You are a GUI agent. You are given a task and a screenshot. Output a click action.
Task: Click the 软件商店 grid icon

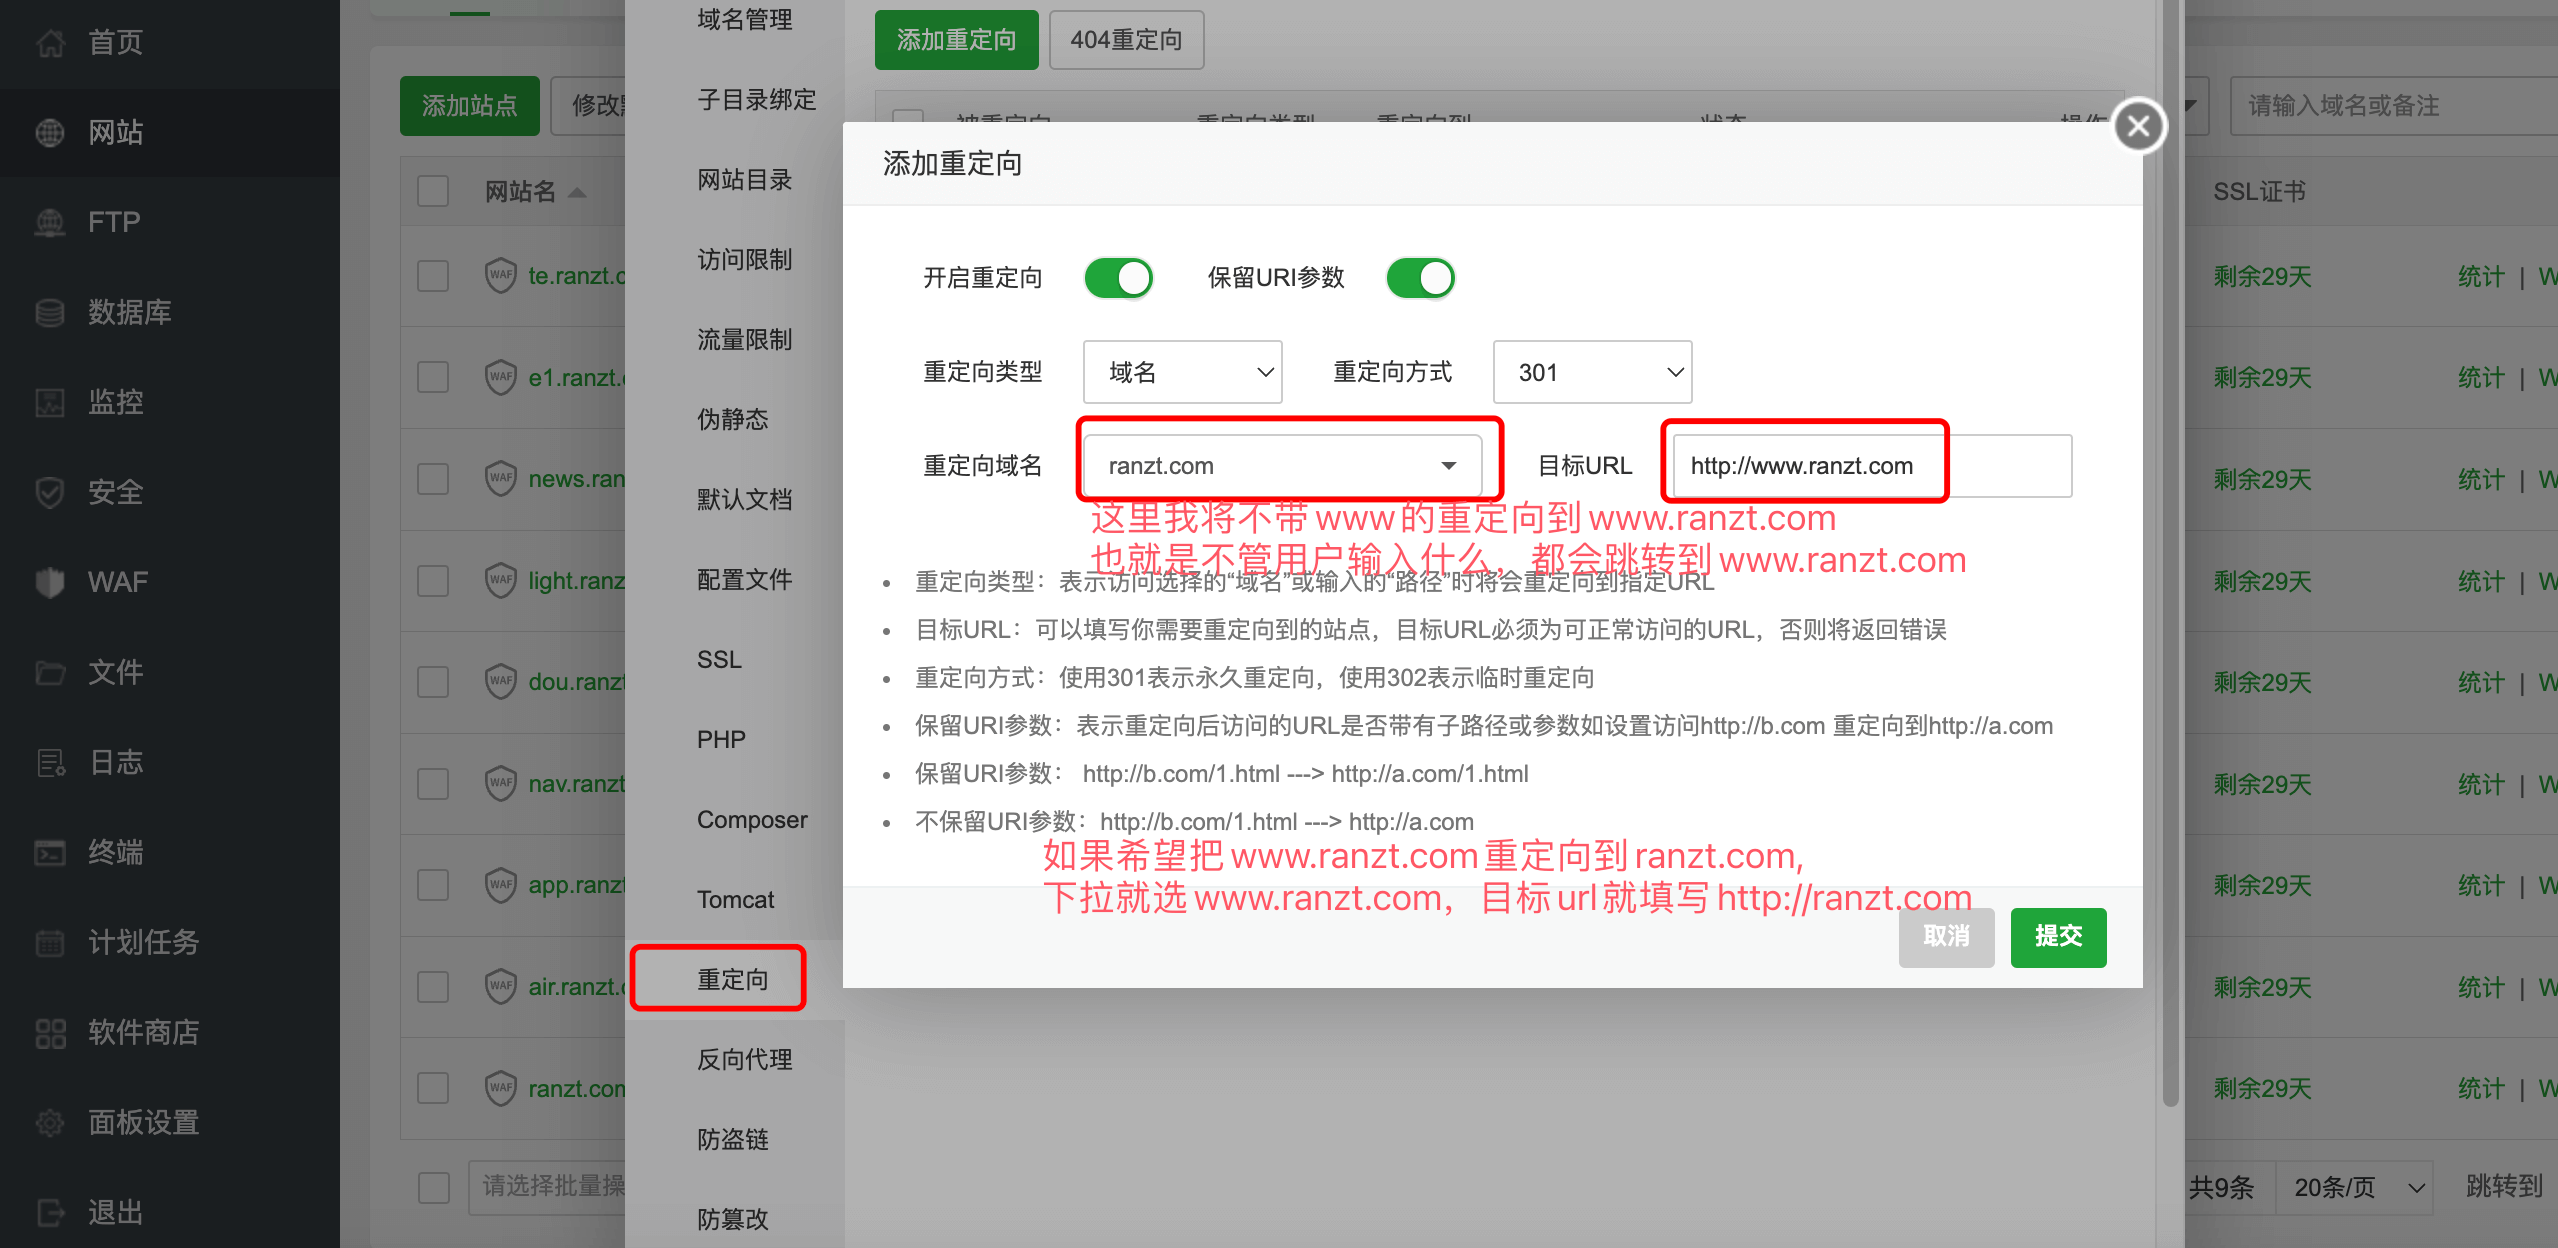tap(50, 1032)
